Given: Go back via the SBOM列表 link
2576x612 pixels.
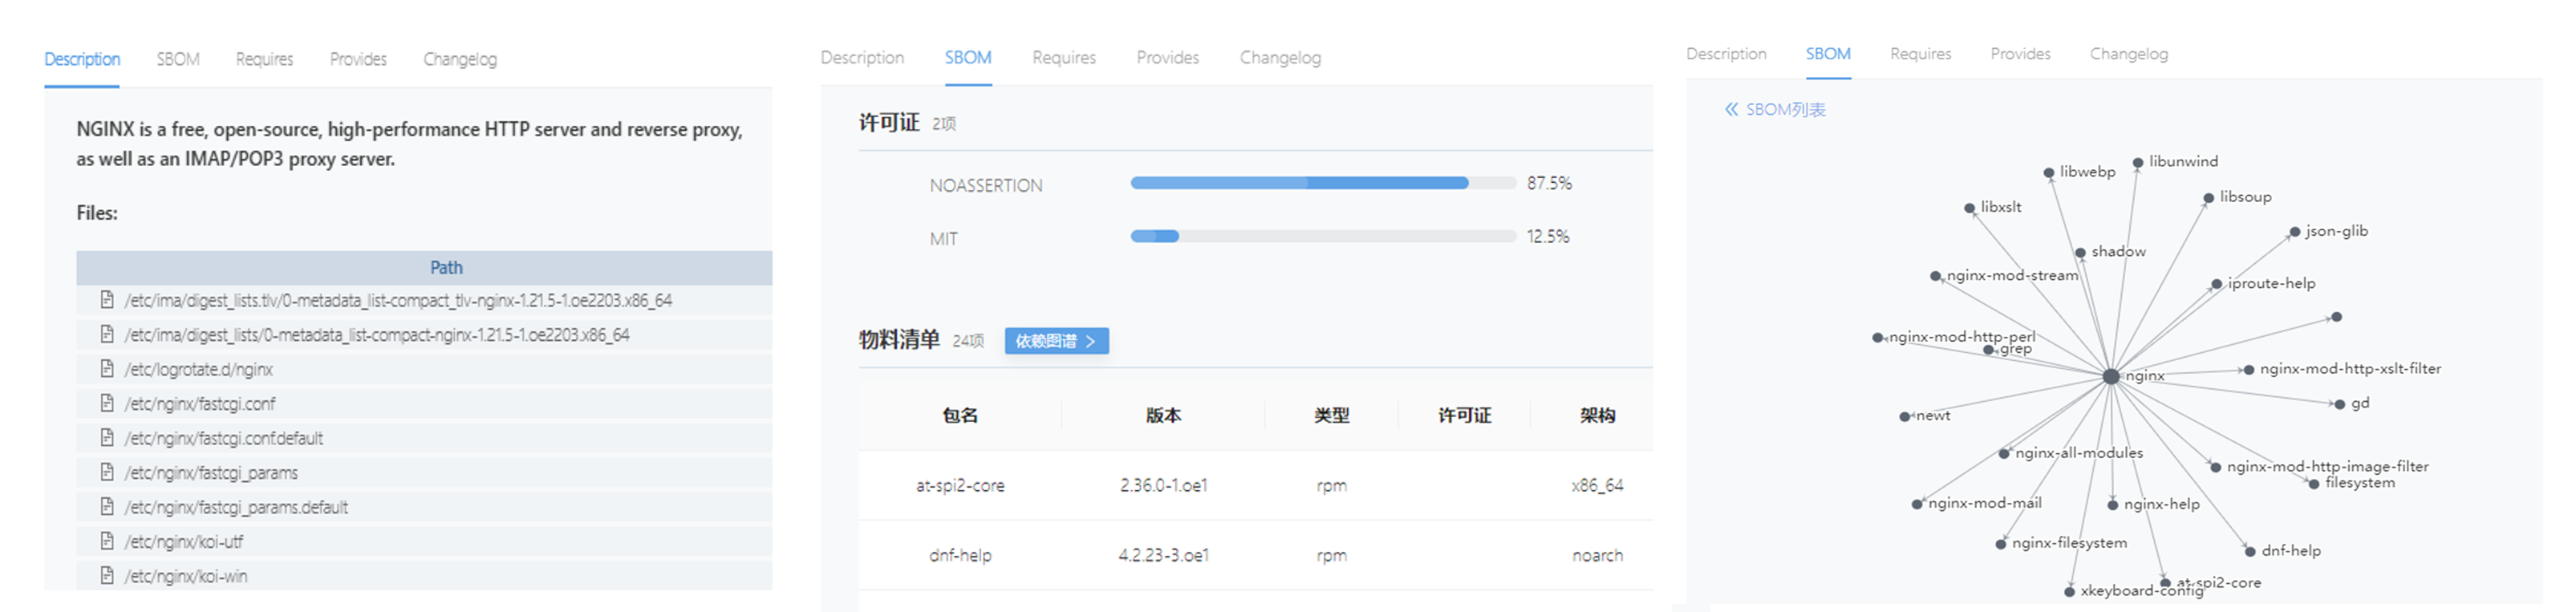Looking at the screenshot, I should pyautogui.click(x=1785, y=110).
